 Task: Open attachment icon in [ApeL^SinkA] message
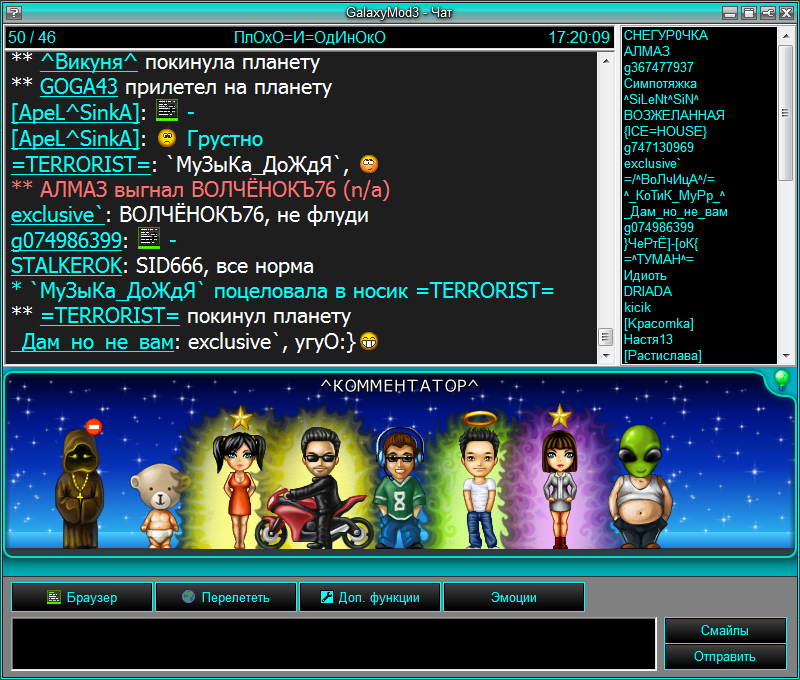[167, 111]
